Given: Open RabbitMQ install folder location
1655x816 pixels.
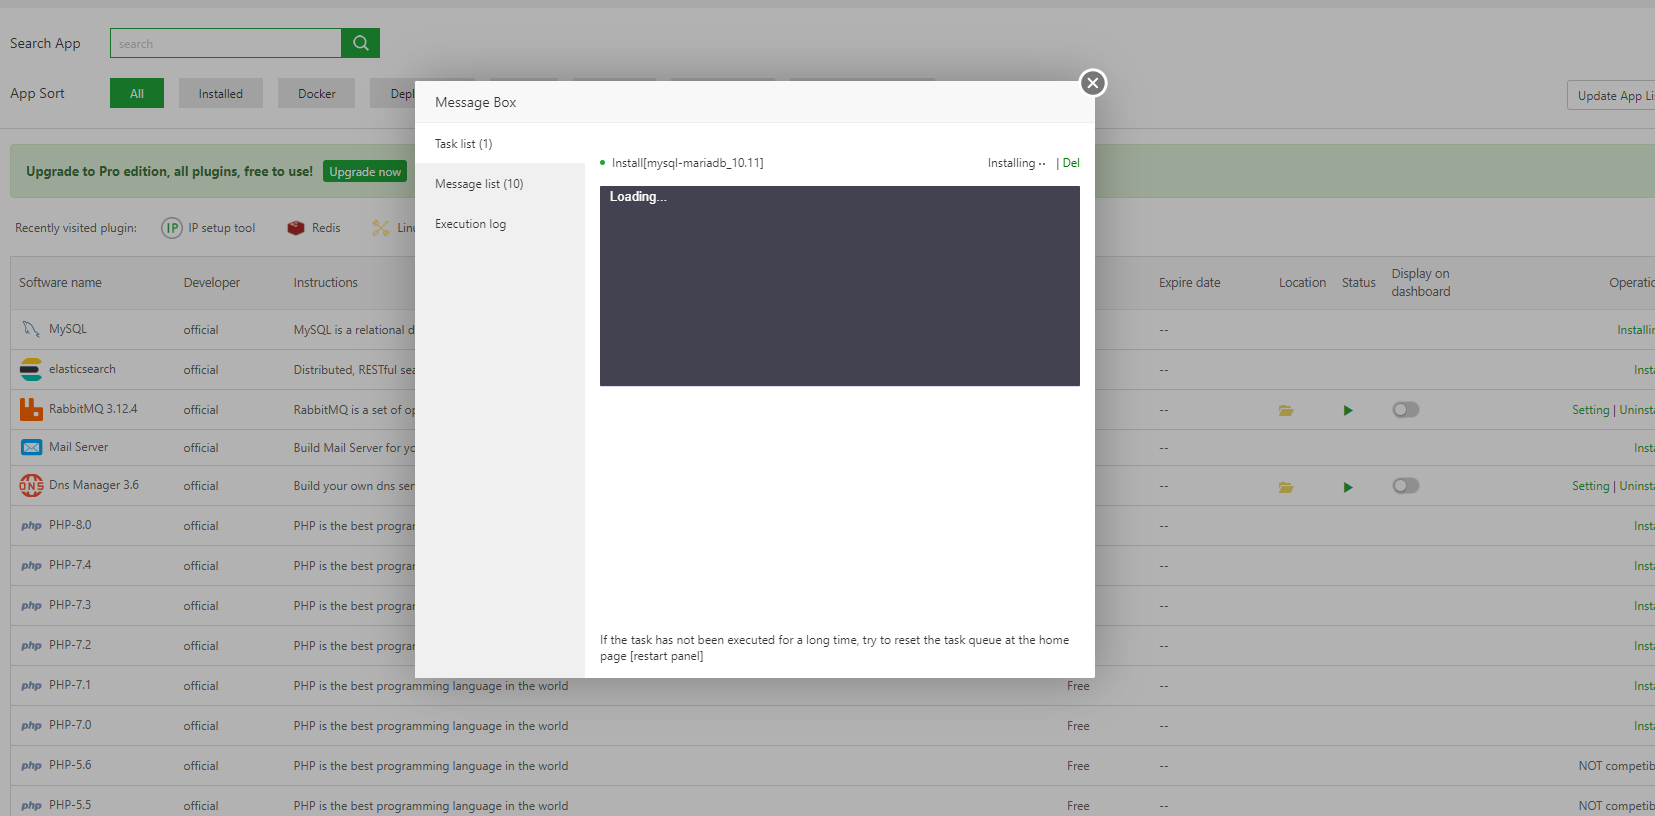Looking at the screenshot, I should 1286,410.
